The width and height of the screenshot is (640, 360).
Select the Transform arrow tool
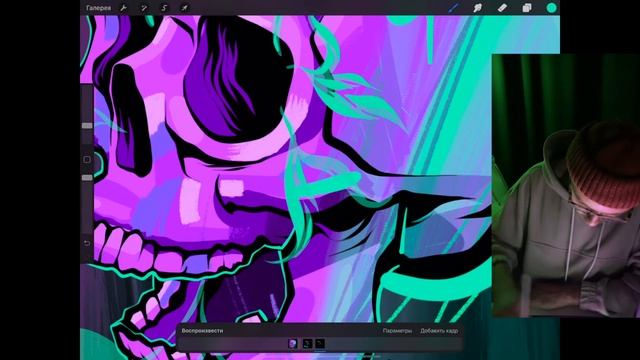click(184, 8)
